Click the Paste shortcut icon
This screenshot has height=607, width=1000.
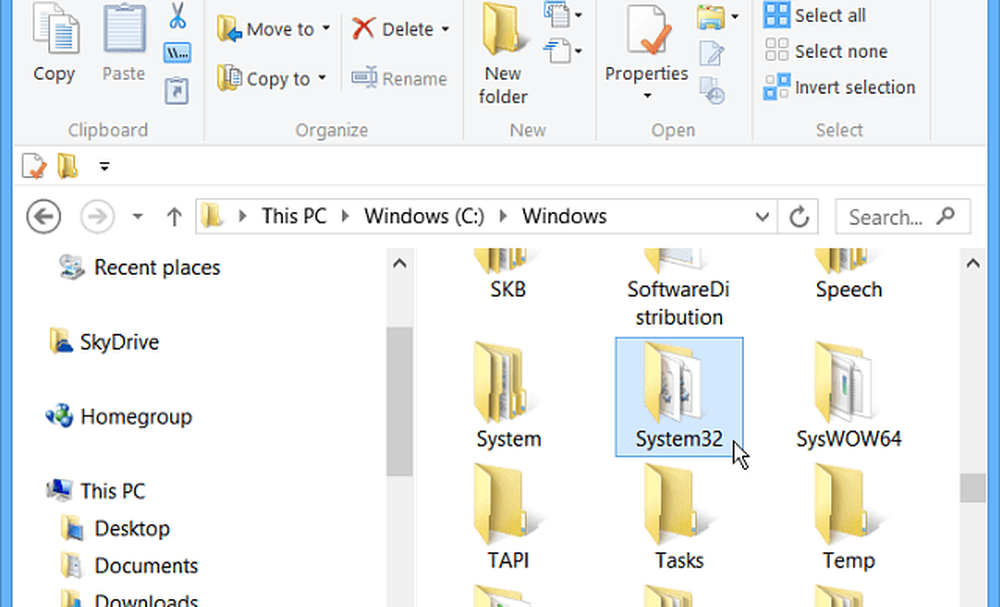[177, 91]
